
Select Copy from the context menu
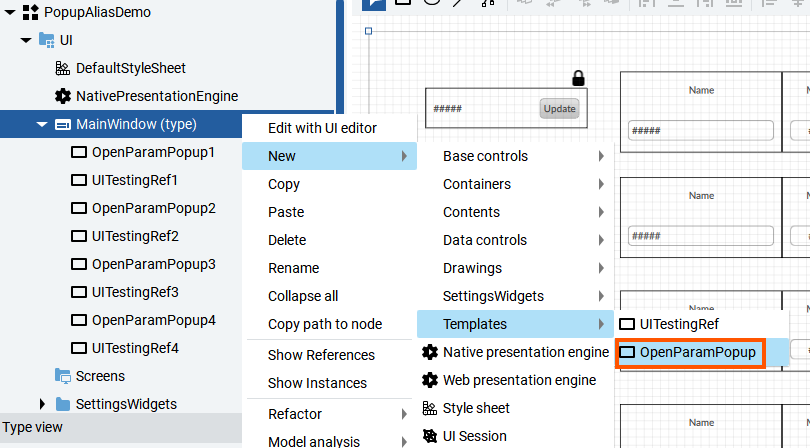(x=329, y=184)
